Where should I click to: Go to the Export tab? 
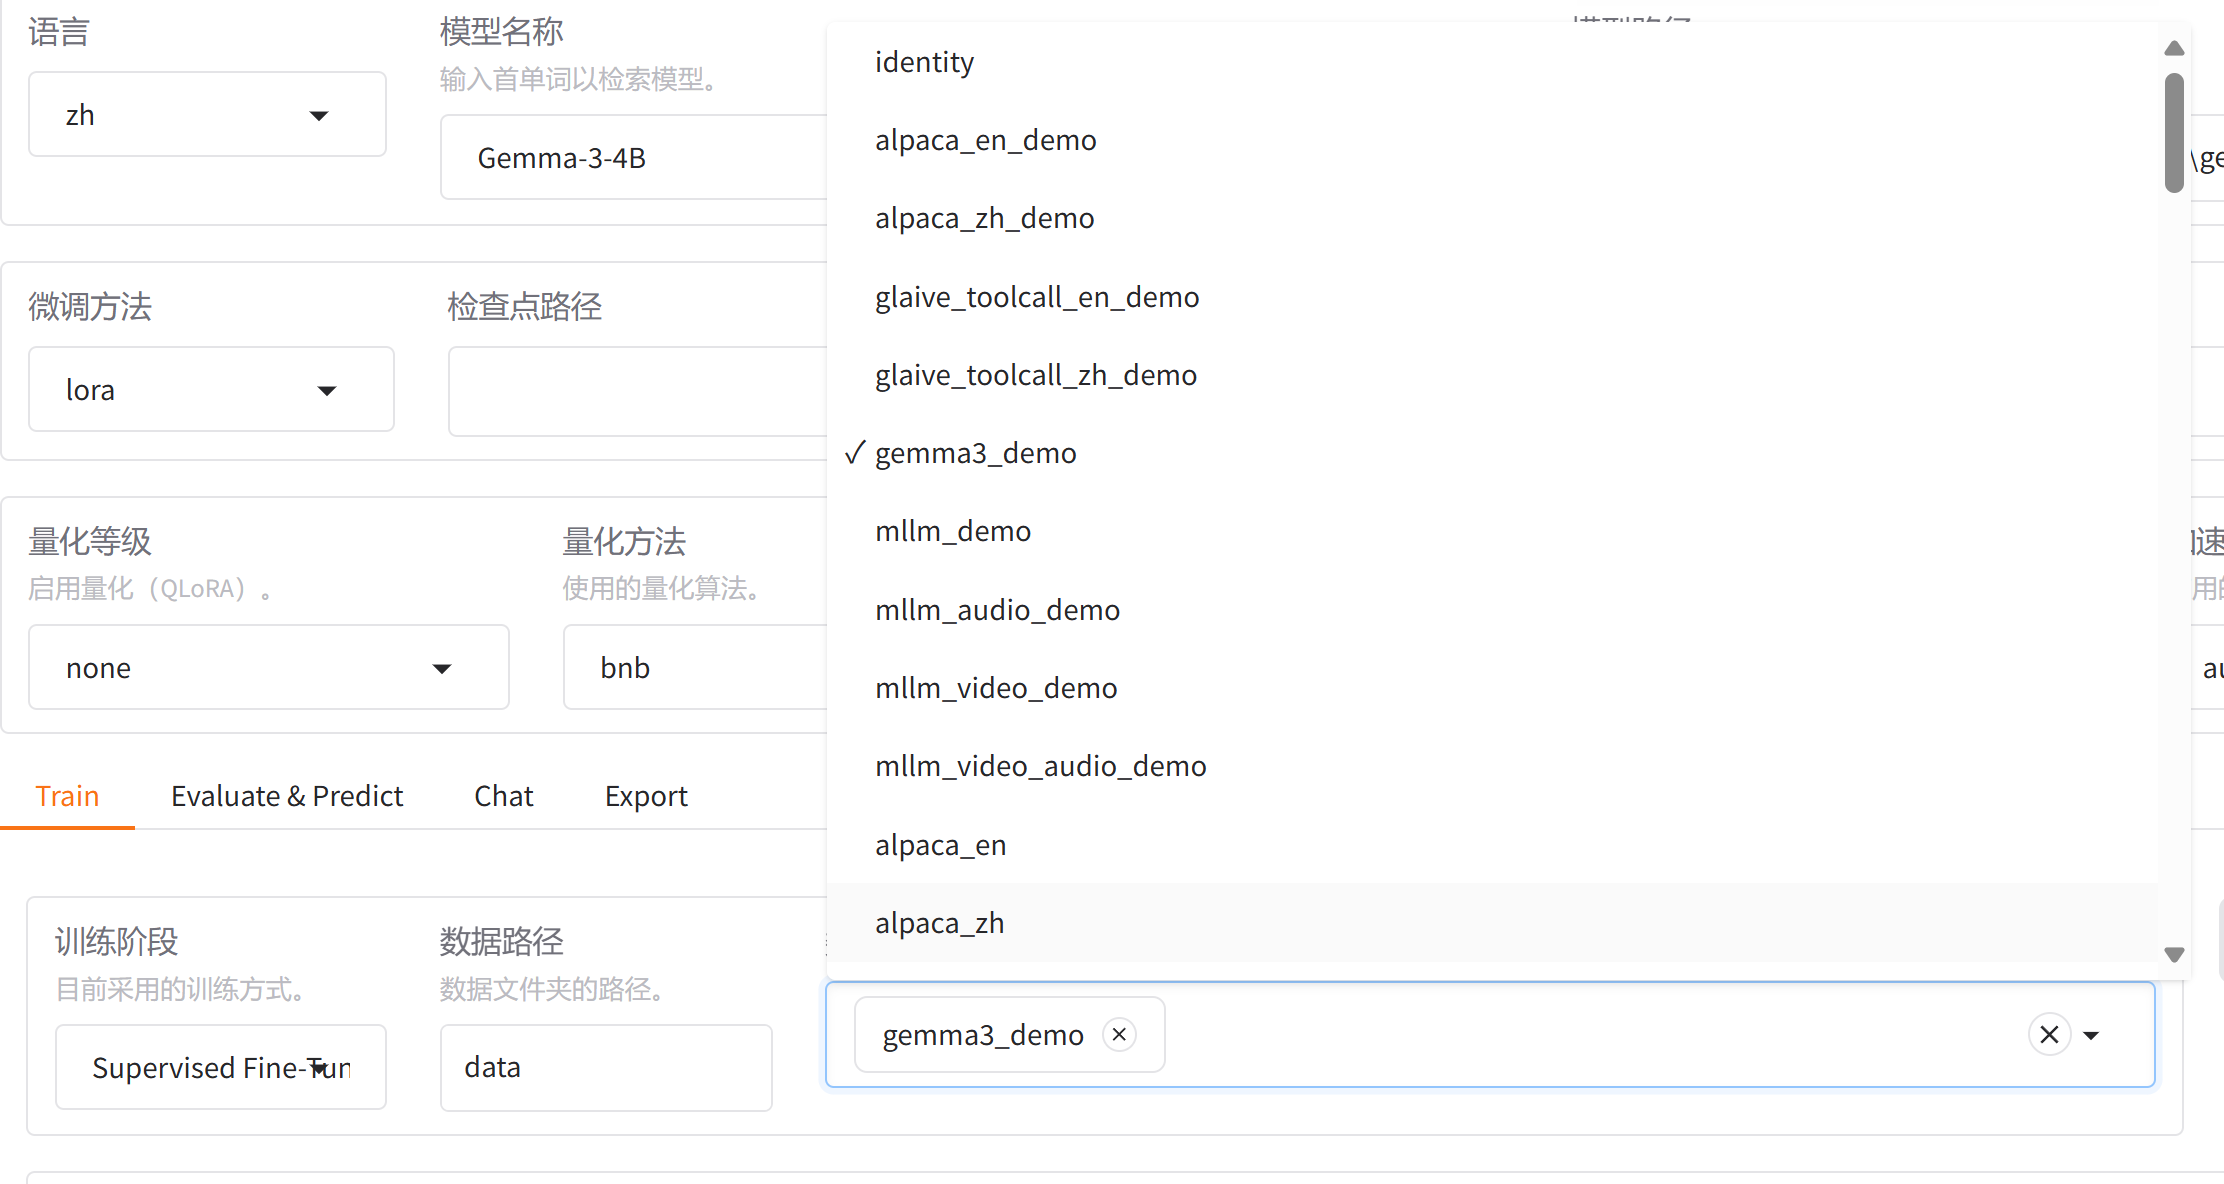click(x=646, y=796)
